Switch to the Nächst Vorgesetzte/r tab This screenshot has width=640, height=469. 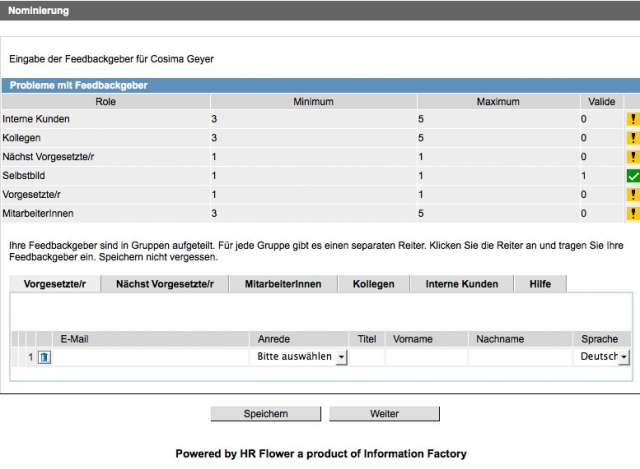(165, 284)
